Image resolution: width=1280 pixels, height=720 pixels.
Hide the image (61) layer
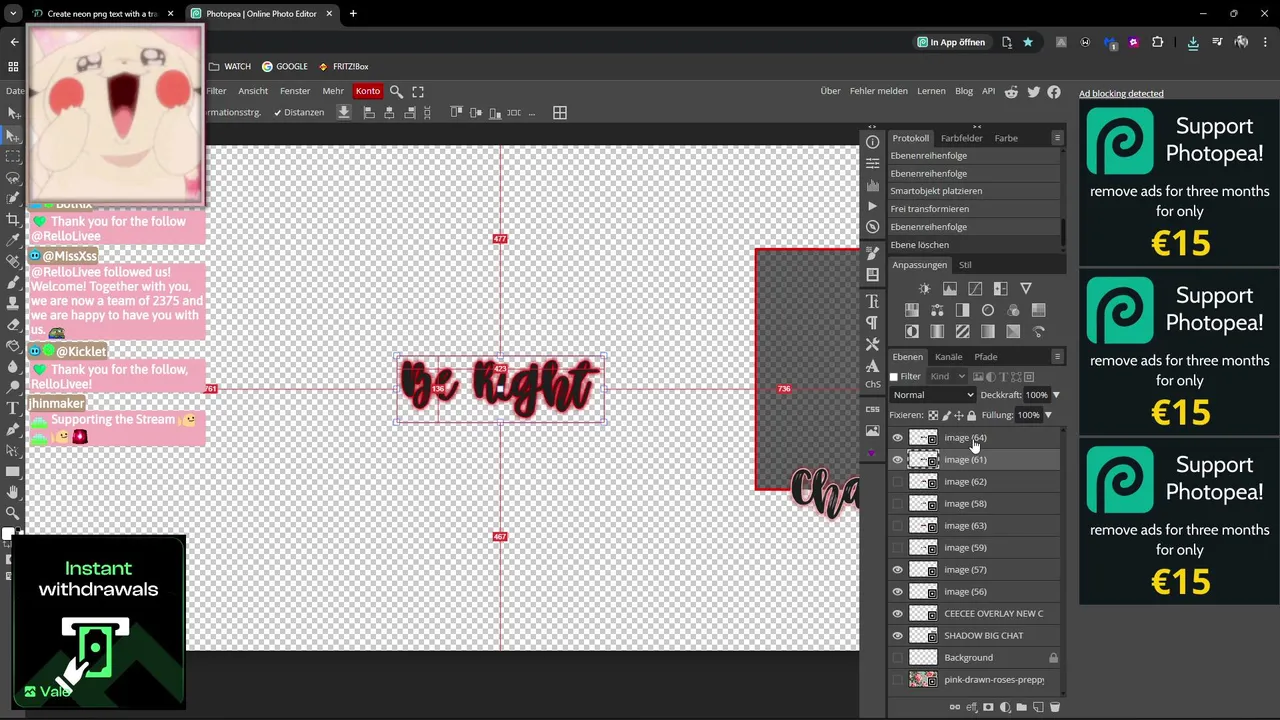897,460
